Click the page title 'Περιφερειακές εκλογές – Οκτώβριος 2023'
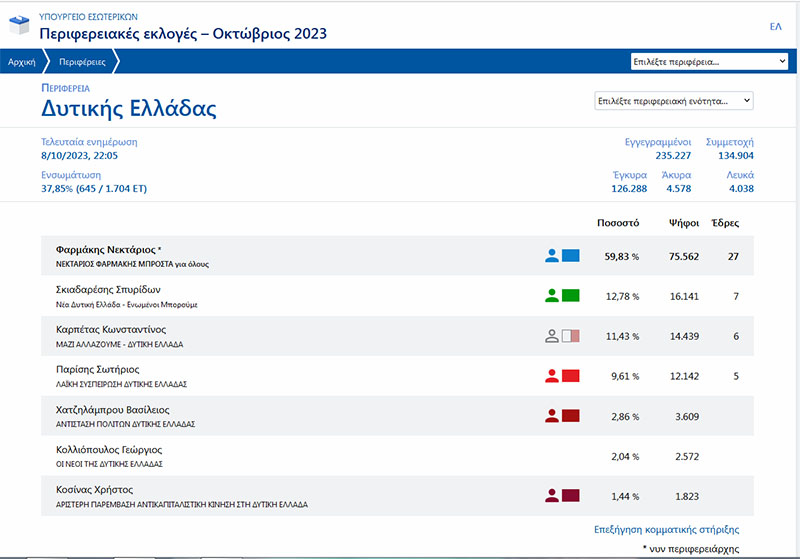800x559 pixels. (182, 34)
